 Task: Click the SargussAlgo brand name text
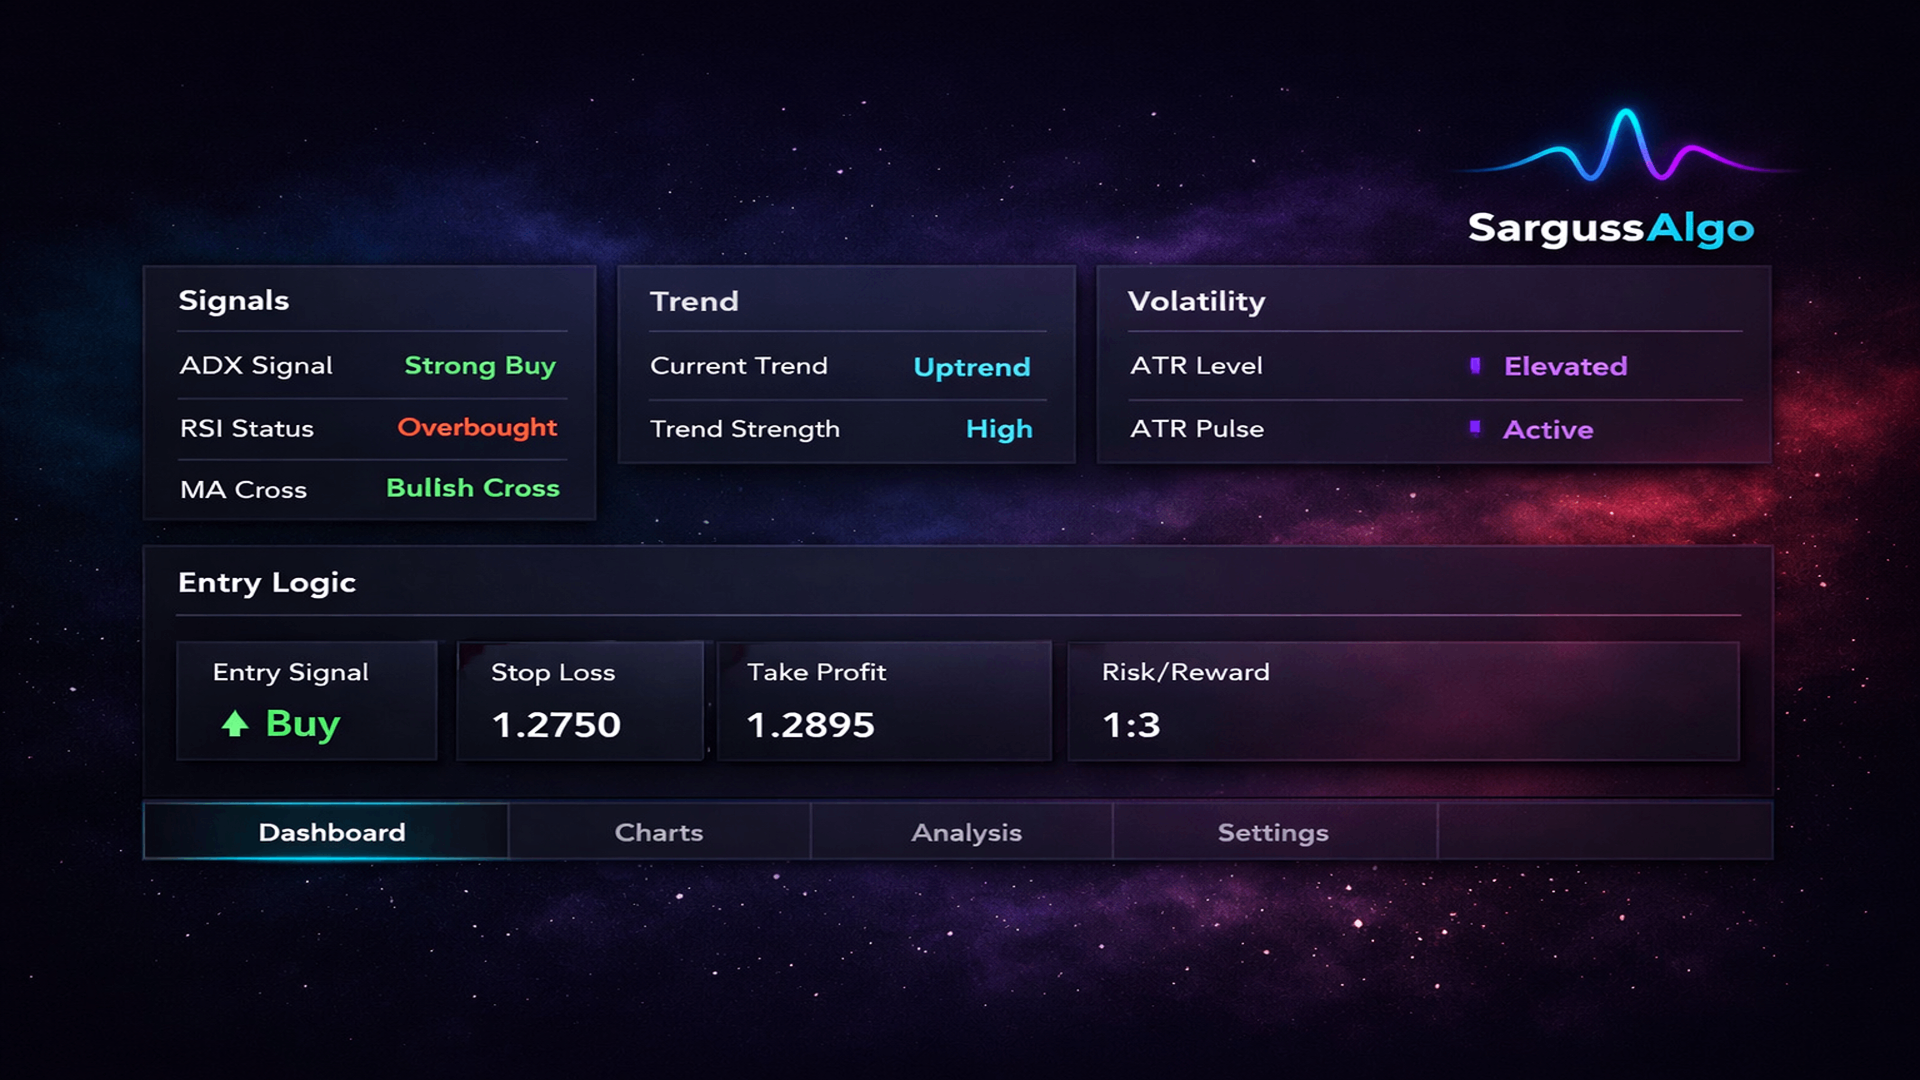1610,229
